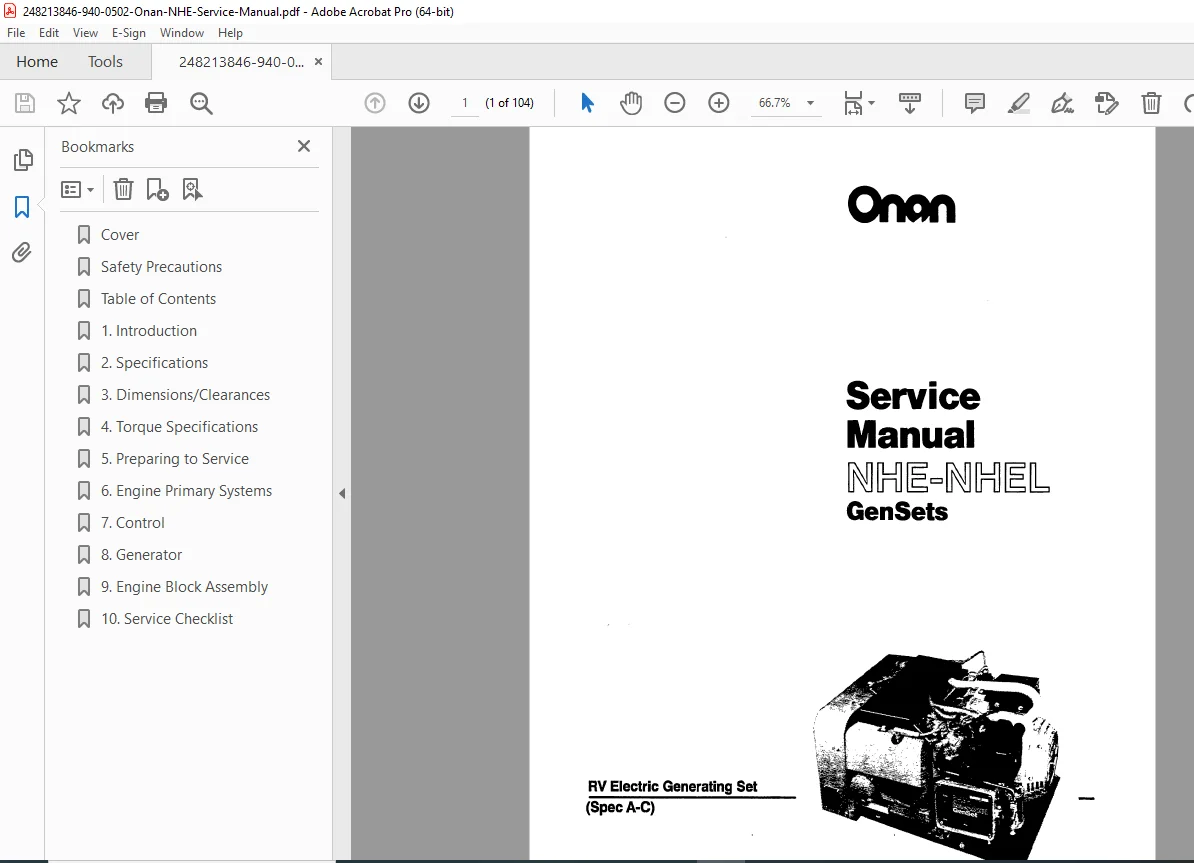
Task: Close the document tab
Action: click(318, 62)
